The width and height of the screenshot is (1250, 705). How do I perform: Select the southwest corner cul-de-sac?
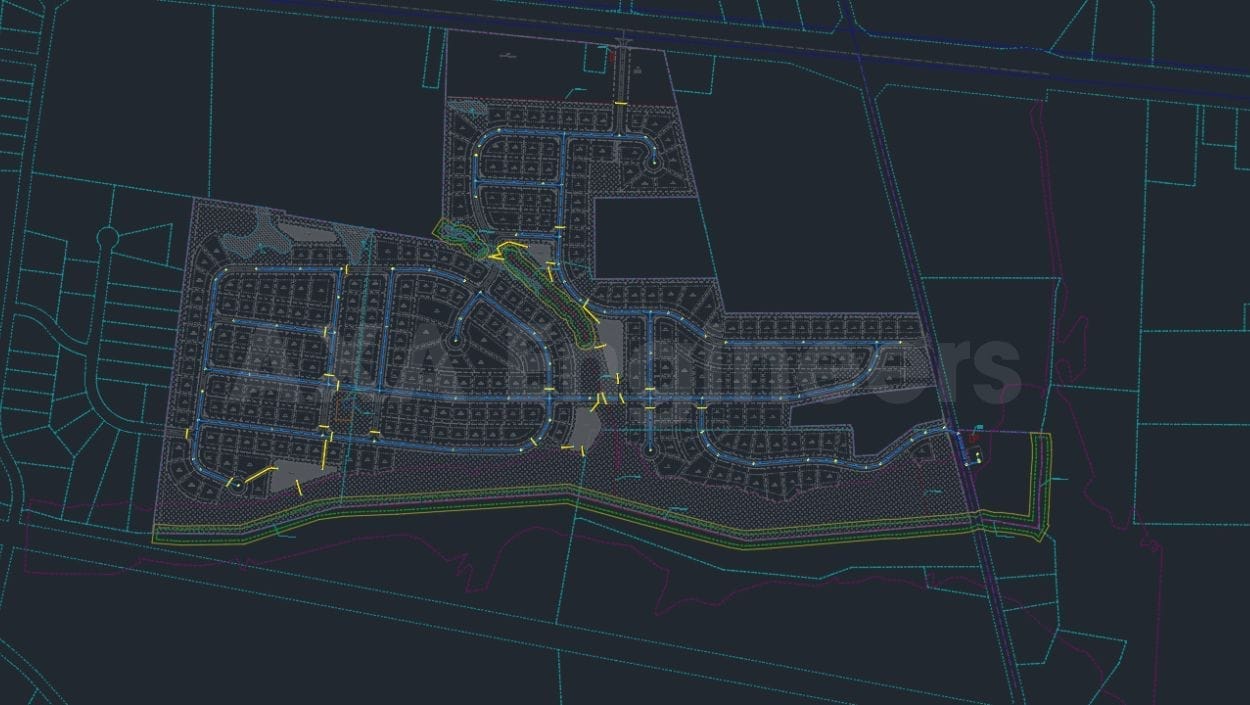[237, 484]
